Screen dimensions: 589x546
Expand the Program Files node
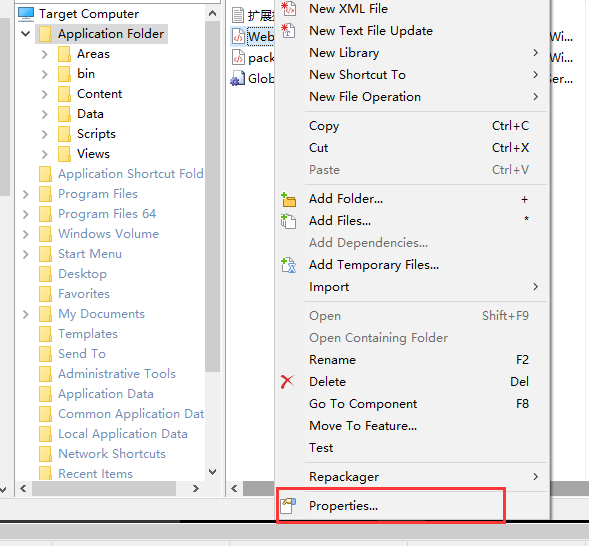pos(26,194)
